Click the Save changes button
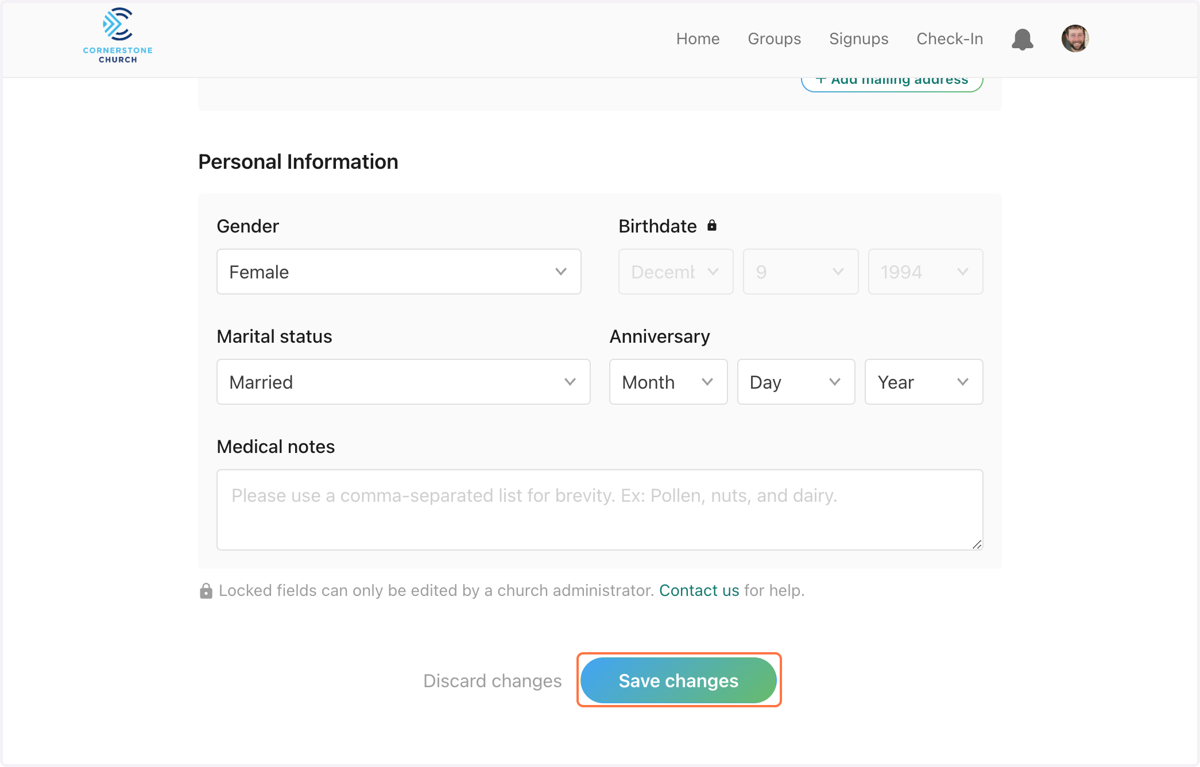 pos(679,681)
